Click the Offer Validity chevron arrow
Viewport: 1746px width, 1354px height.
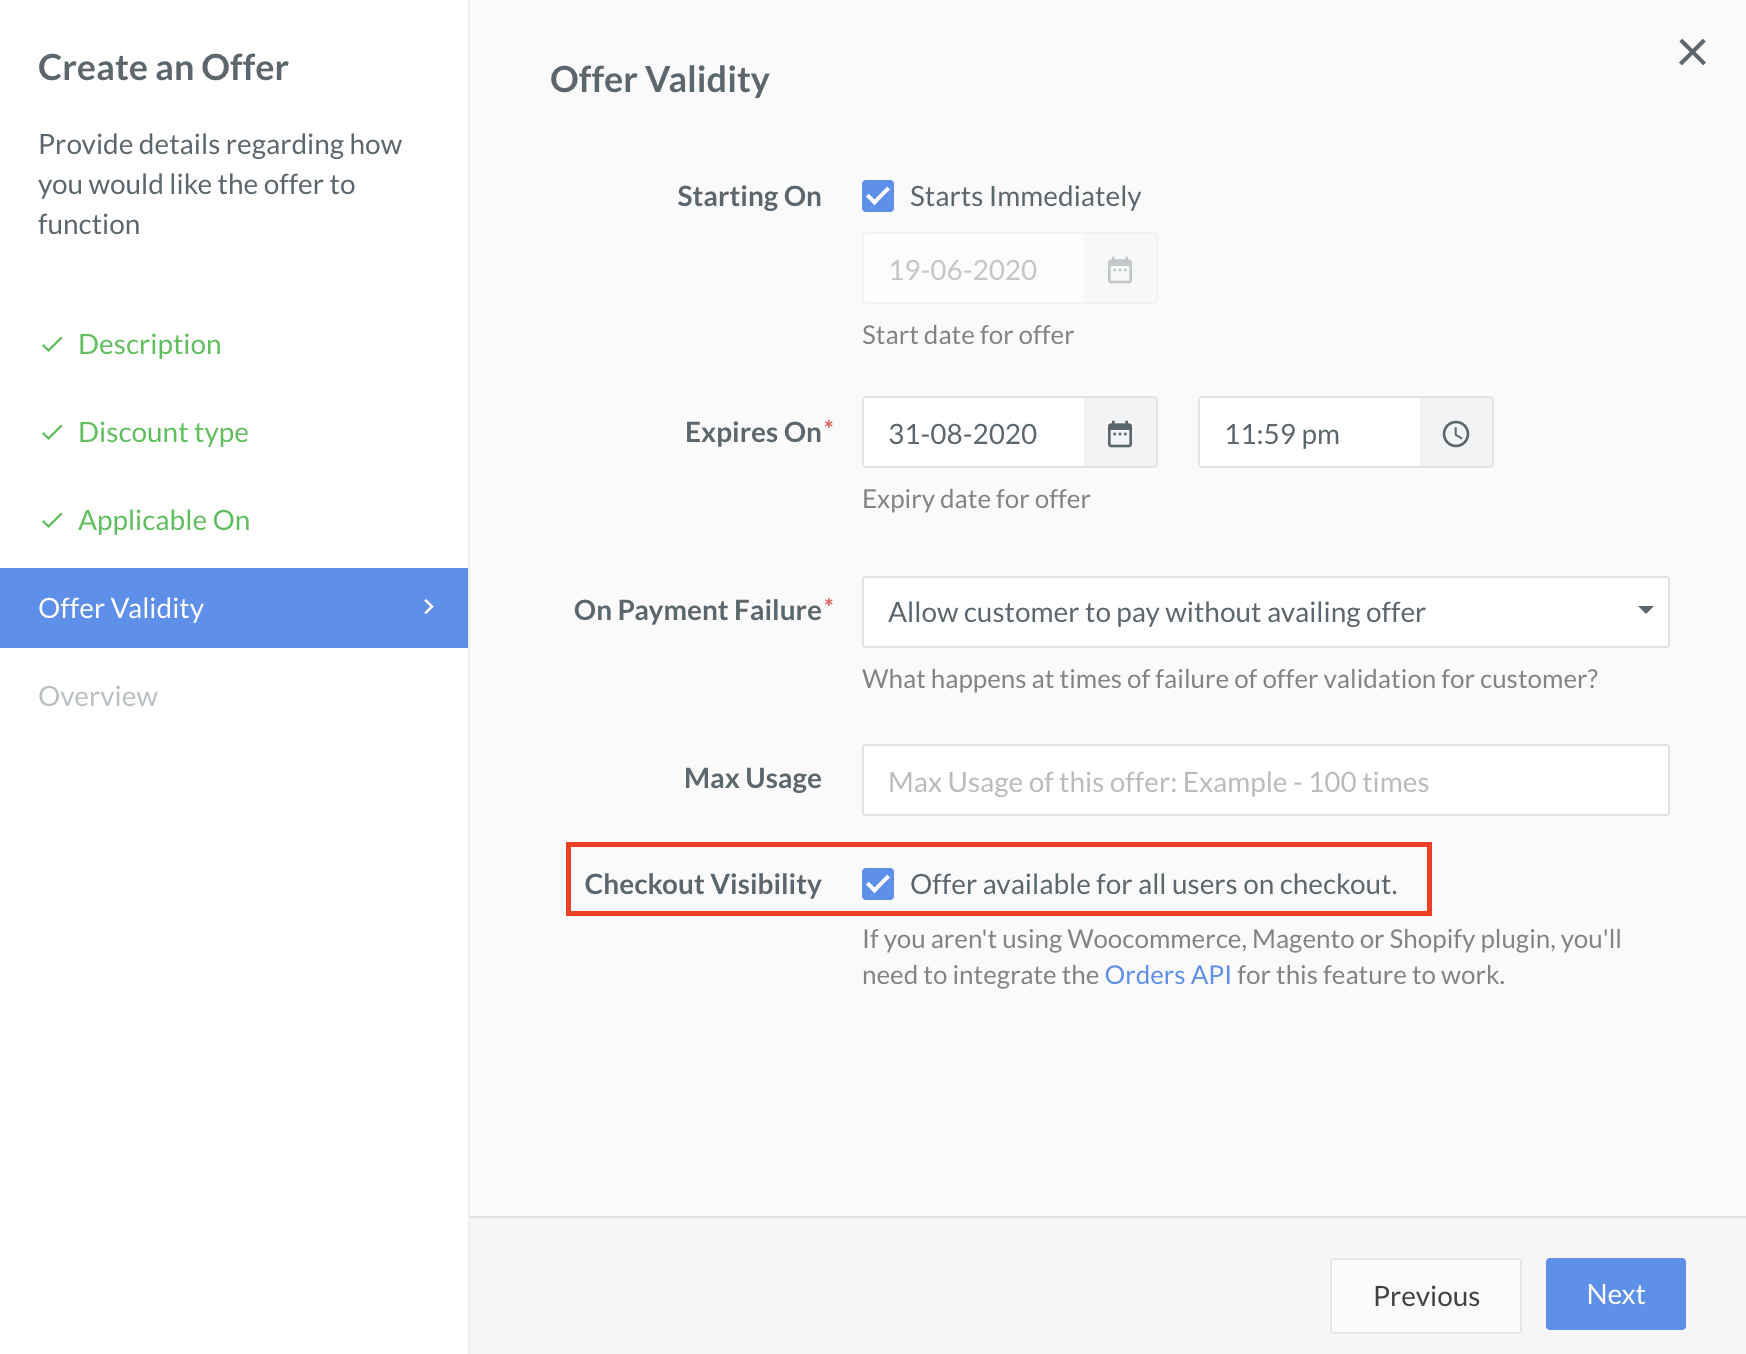point(429,607)
